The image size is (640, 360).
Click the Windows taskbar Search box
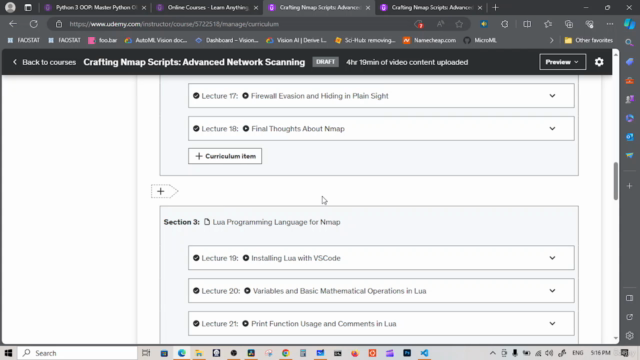click(x=78, y=353)
